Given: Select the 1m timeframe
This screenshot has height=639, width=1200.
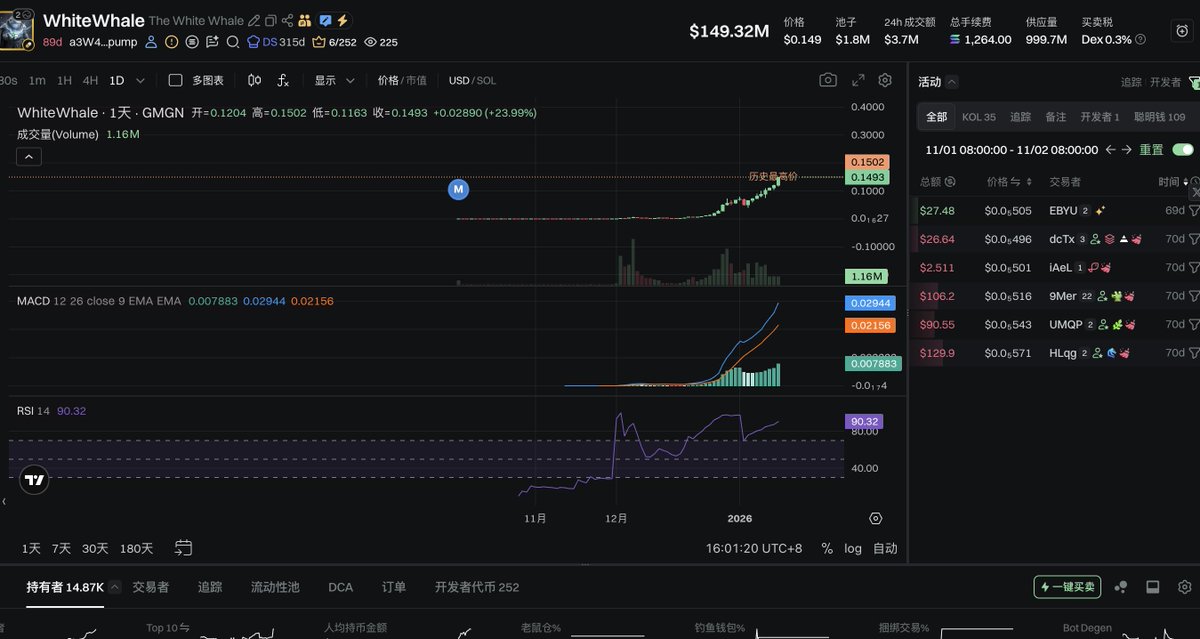Looking at the screenshot, I should [37, 80].
